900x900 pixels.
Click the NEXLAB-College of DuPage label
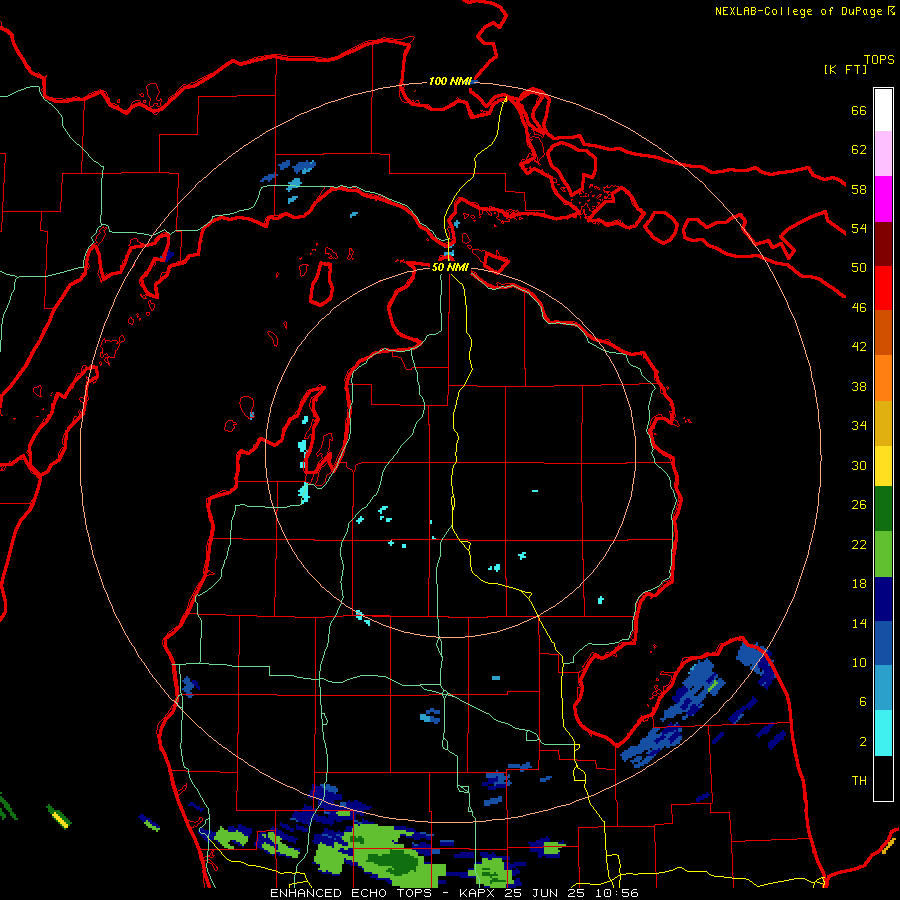pos(799,11)
